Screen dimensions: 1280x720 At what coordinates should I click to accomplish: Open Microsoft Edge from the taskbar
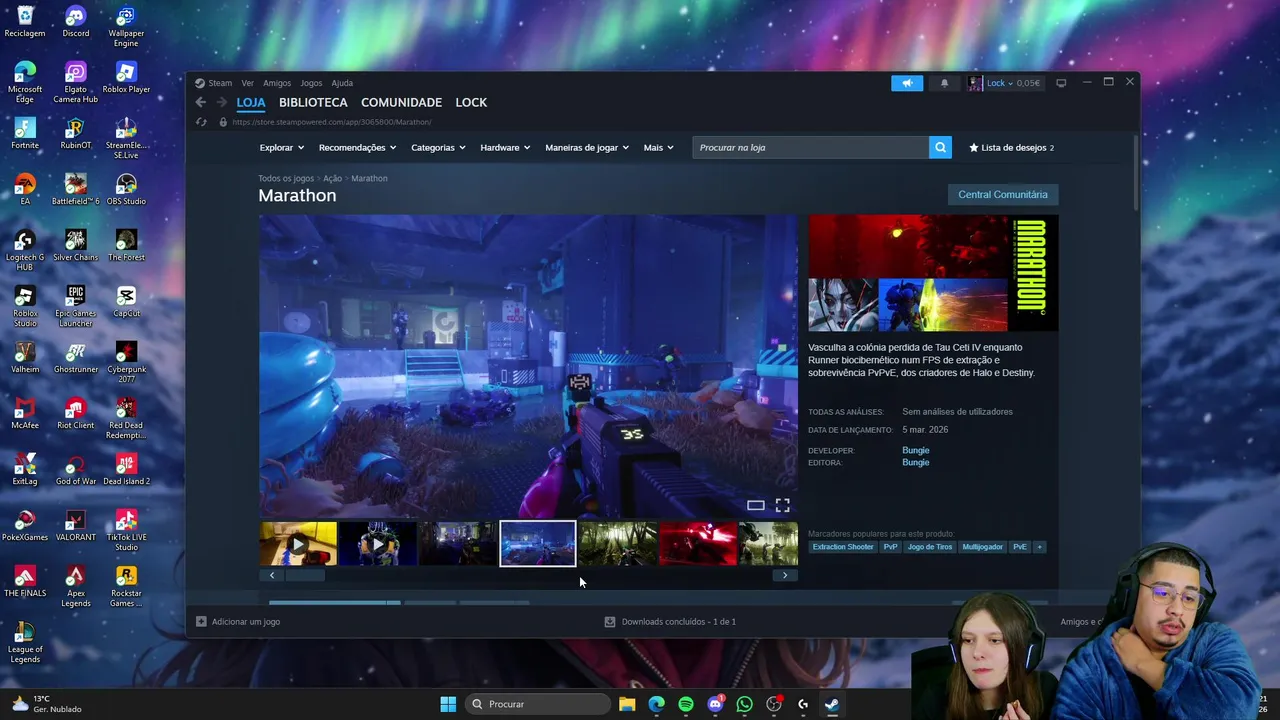tap(656, 704)
